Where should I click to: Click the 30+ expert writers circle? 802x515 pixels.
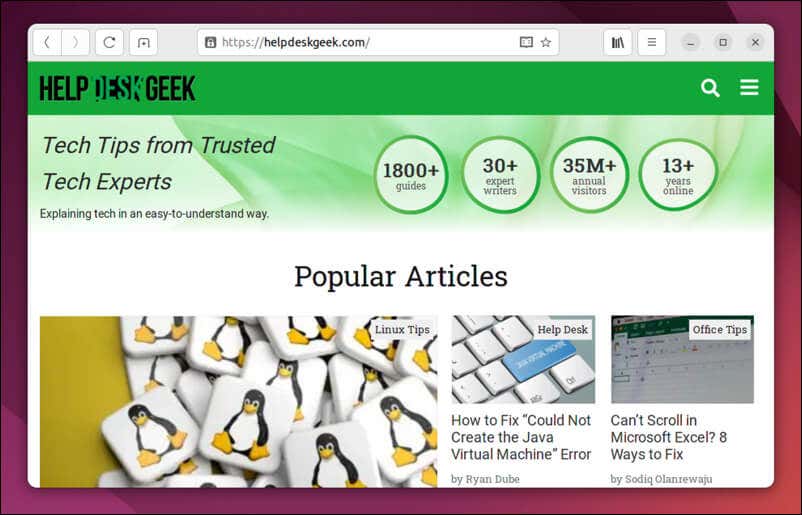(500, 174)
